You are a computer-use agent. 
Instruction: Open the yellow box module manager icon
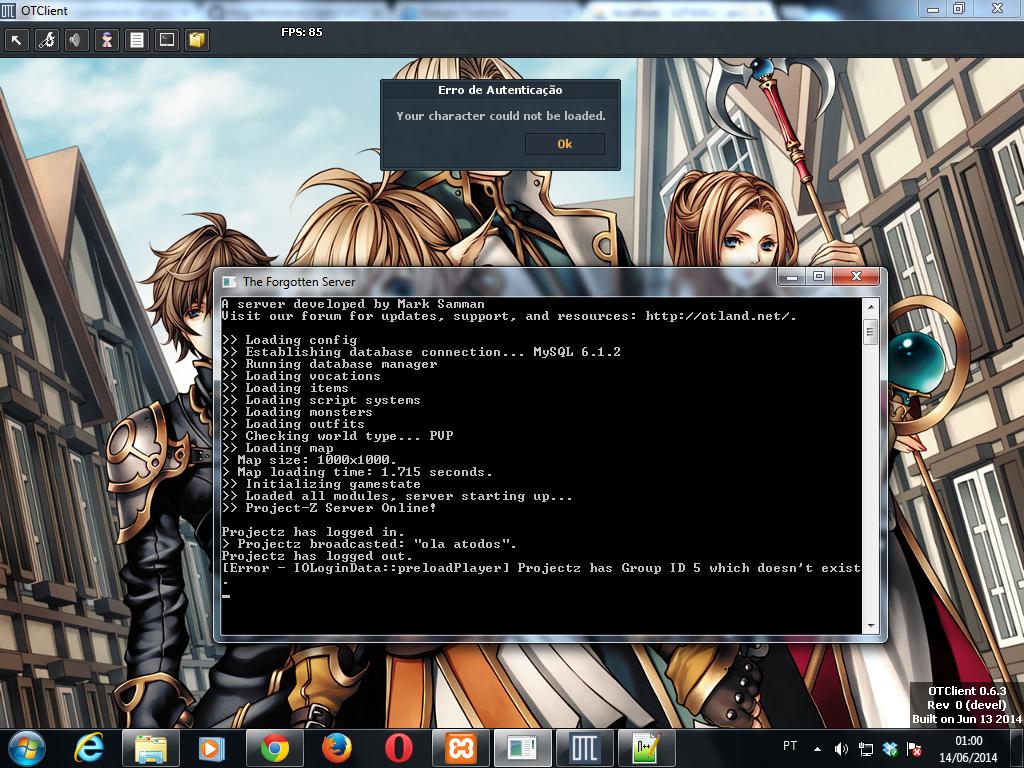click(x=197, y=40)
